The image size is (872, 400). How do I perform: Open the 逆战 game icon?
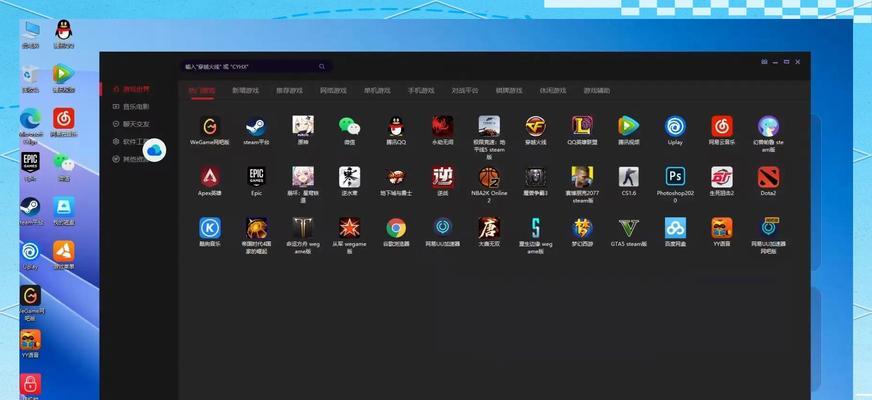click(x=443, y=177)
